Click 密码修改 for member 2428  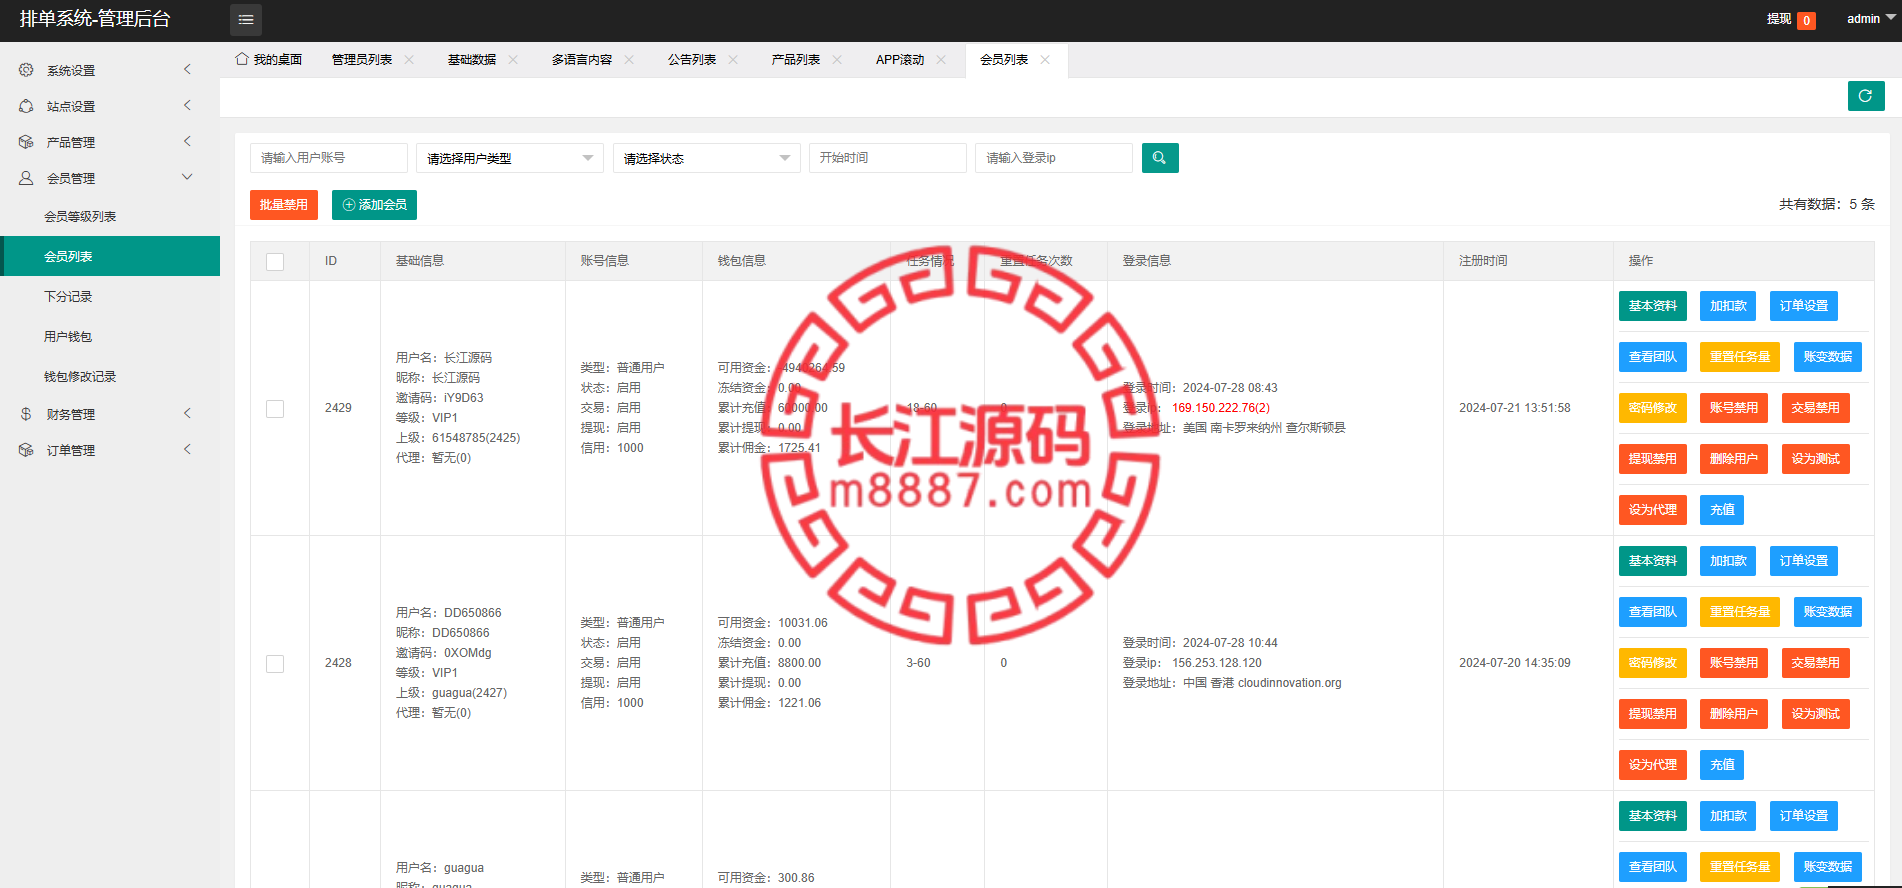click(x=1653, y=663)
